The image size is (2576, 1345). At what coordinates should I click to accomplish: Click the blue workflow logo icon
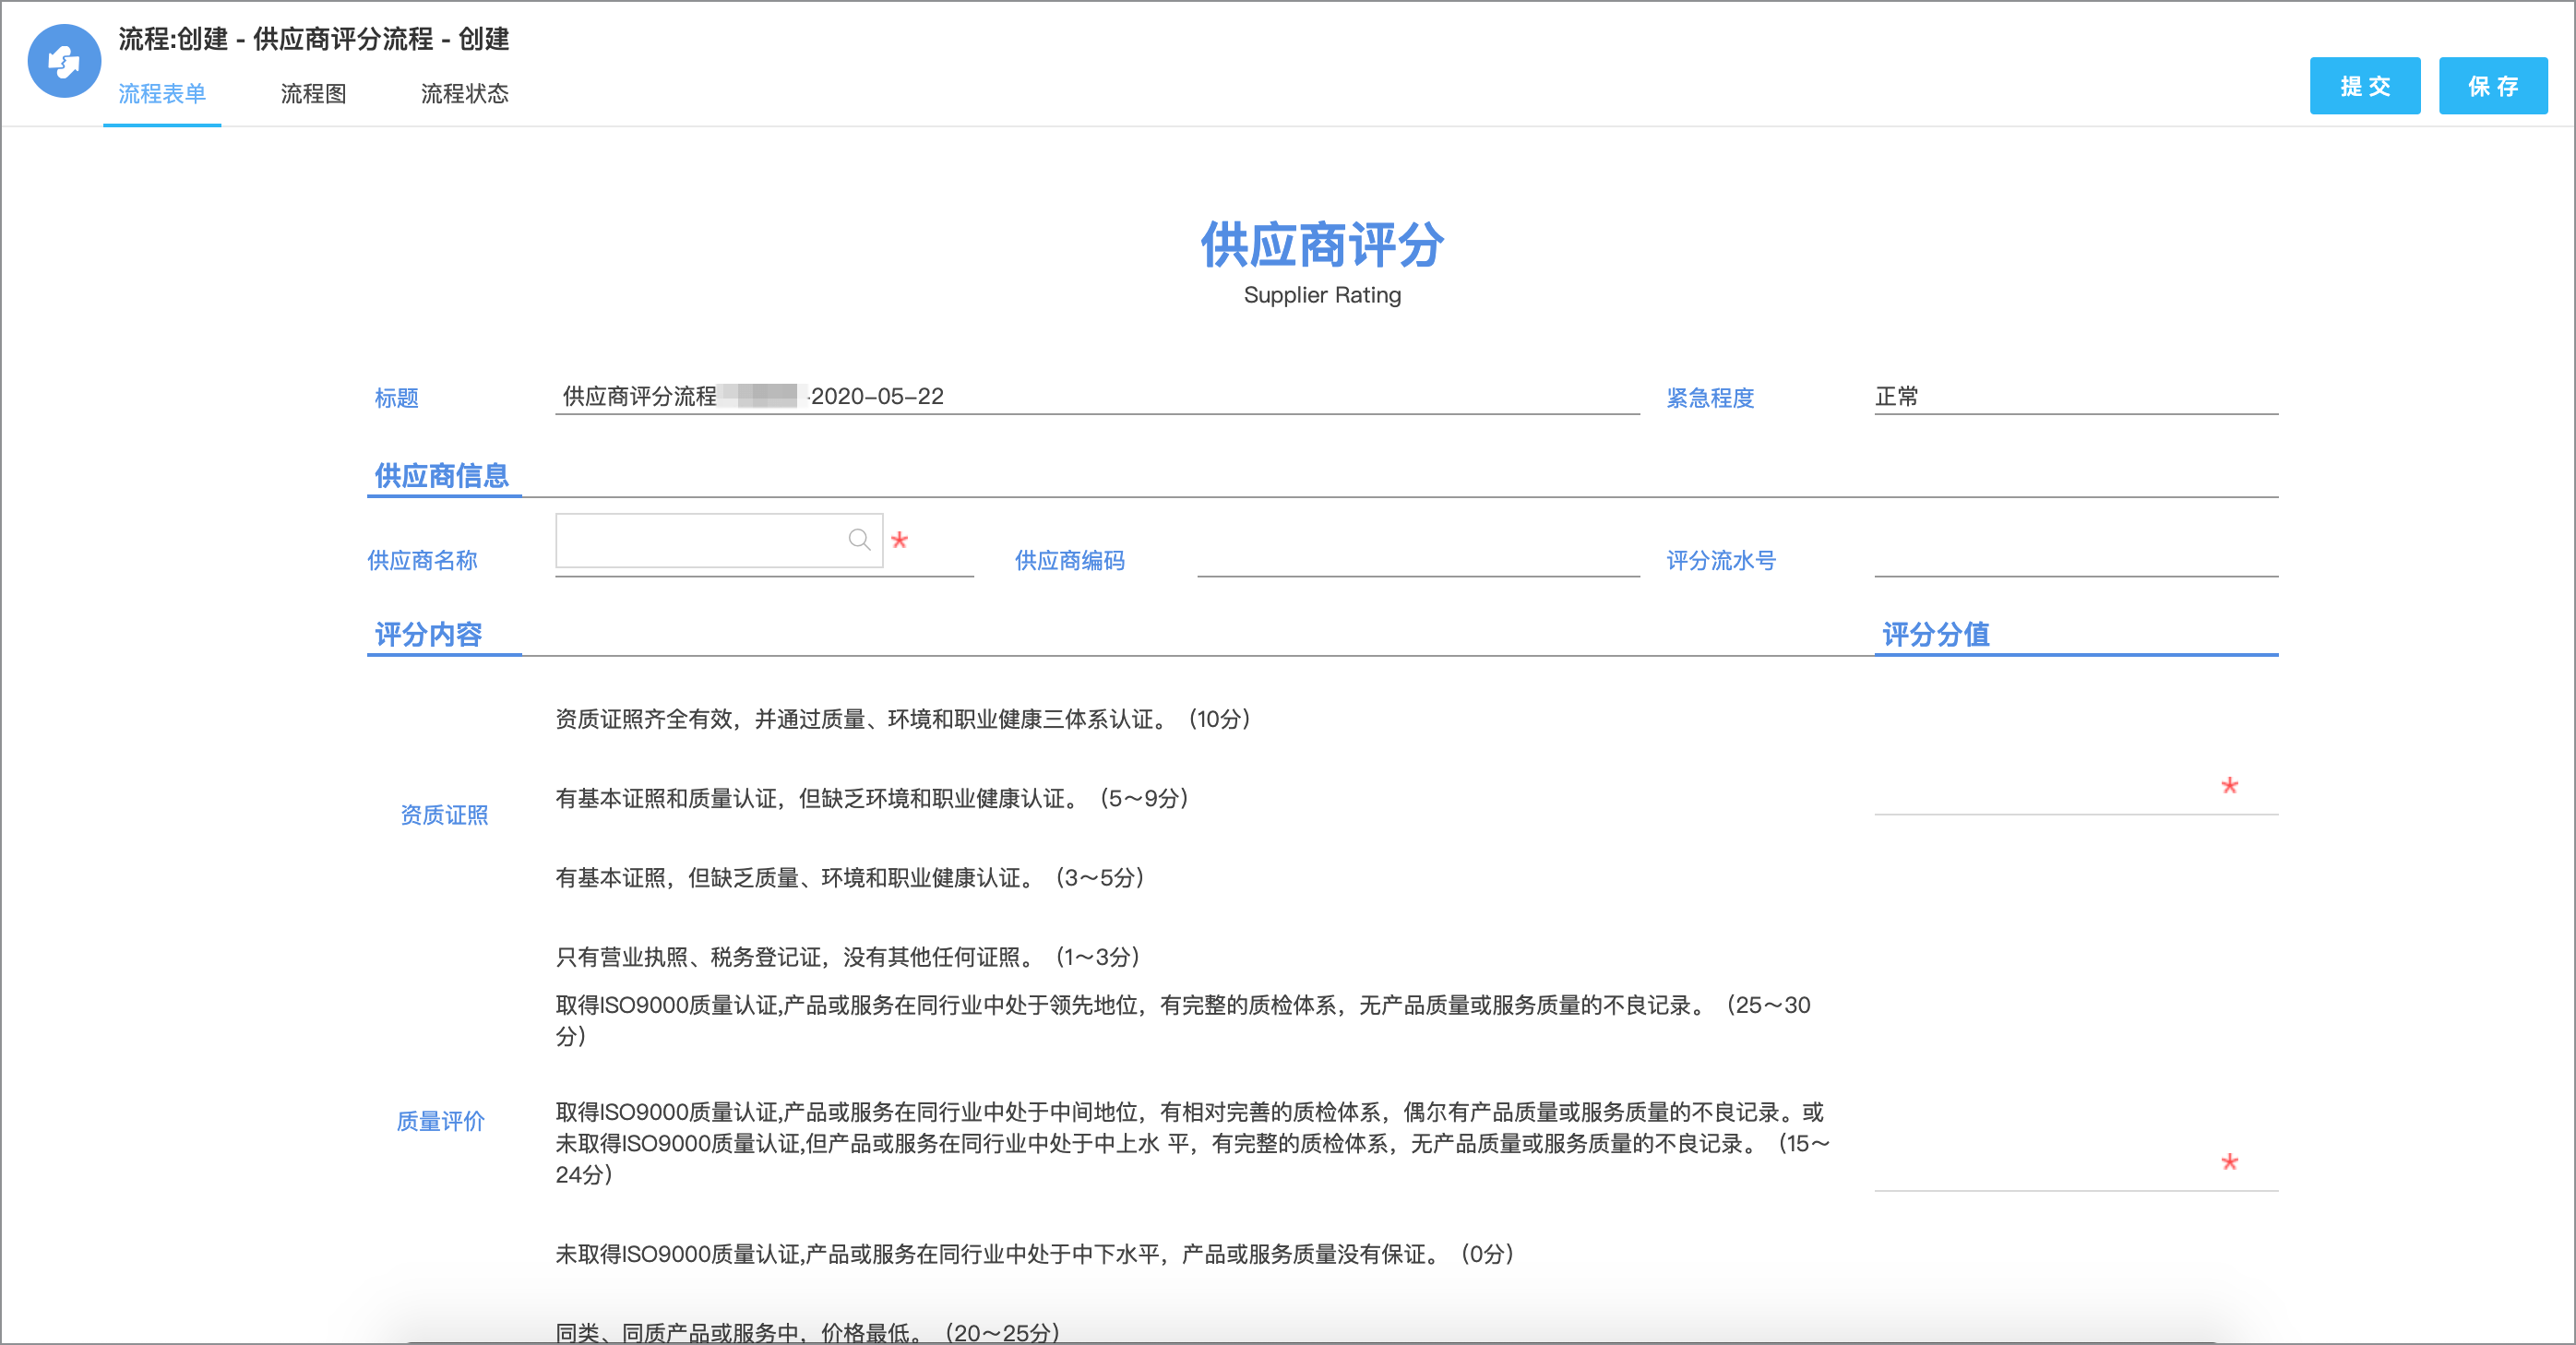64,62
